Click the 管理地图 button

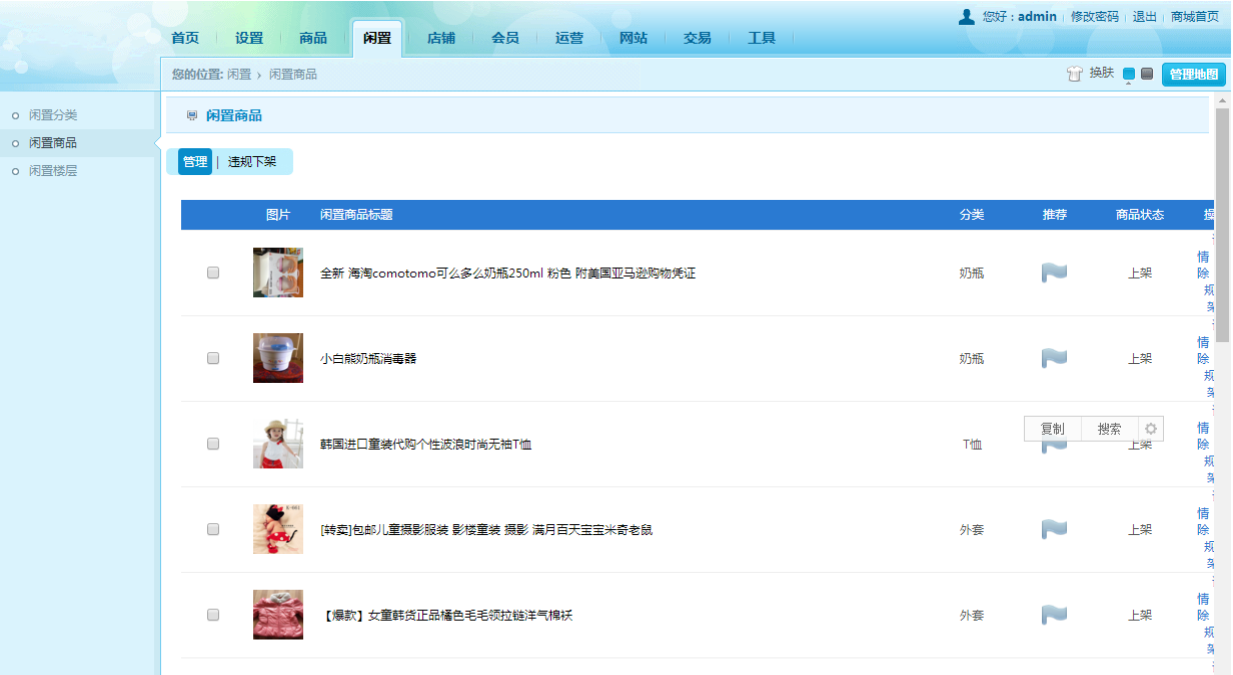point(1194,74)
